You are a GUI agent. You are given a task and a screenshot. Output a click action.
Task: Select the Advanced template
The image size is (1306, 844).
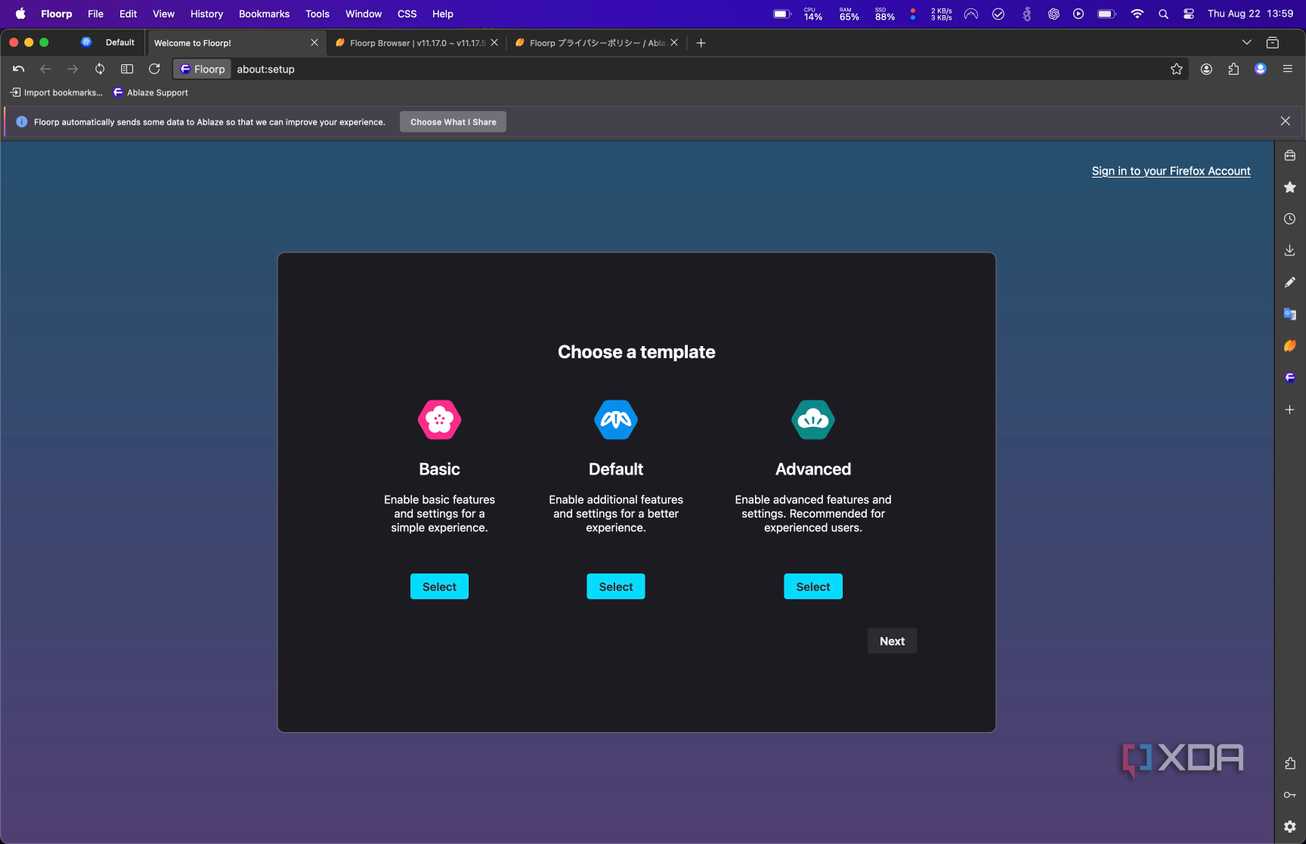click(813, 587)
